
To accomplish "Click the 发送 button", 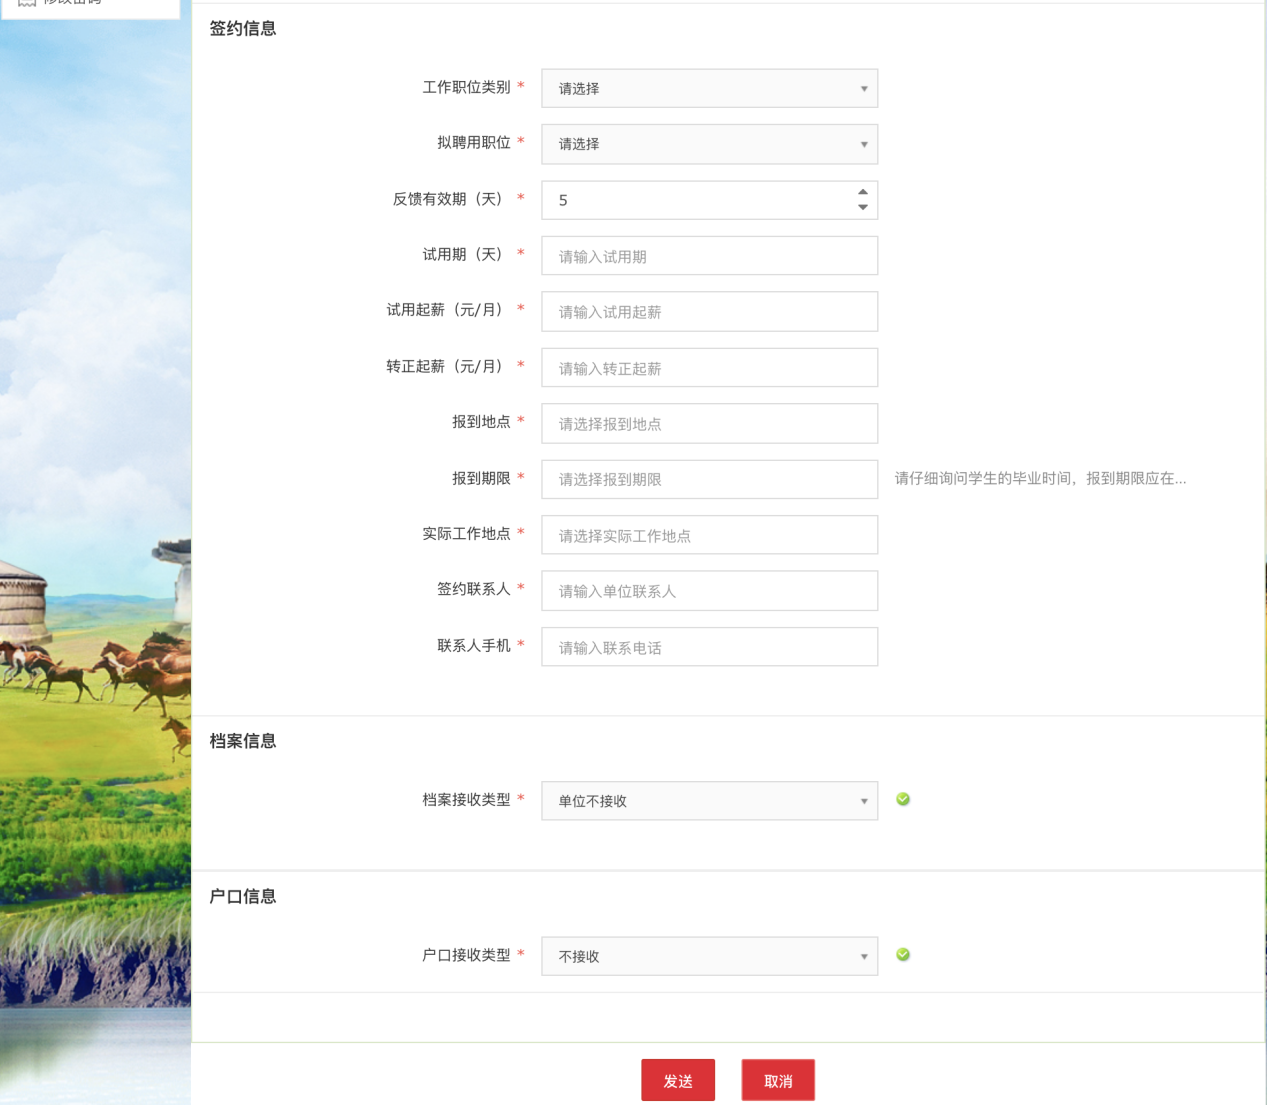I will tap(677, 1080).
